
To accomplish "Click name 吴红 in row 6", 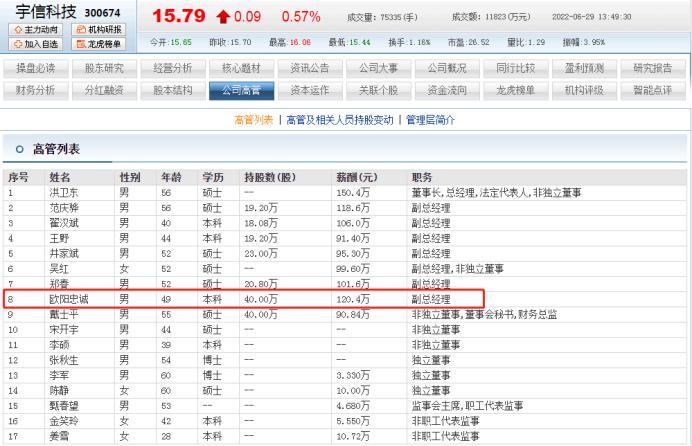I will (59, 269).
